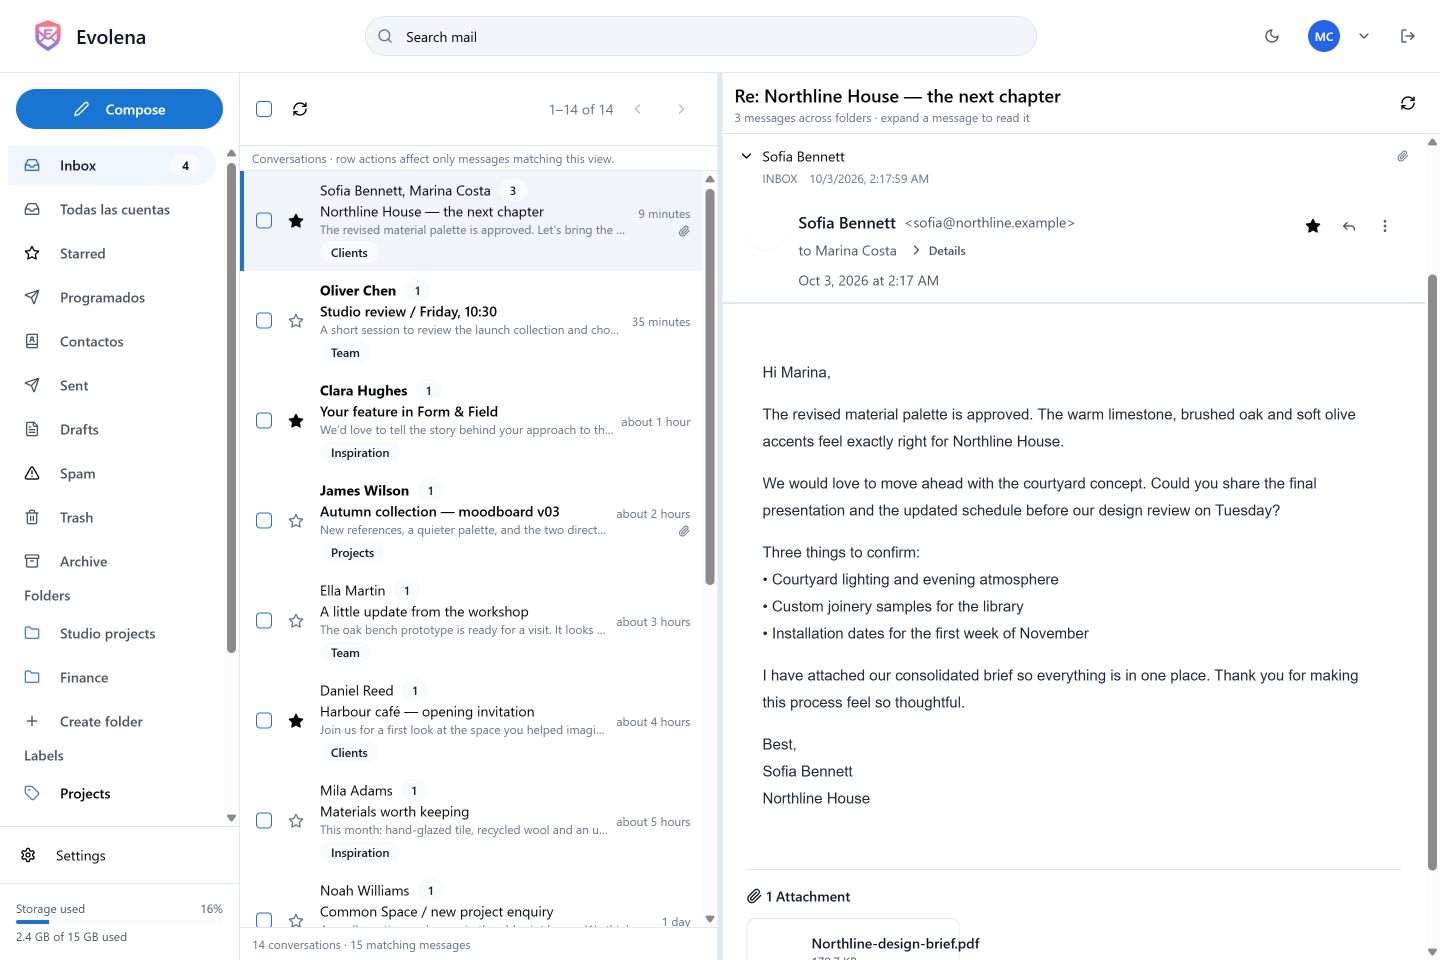Open the Projects label
1440x960 pixels.
point(112,794)
